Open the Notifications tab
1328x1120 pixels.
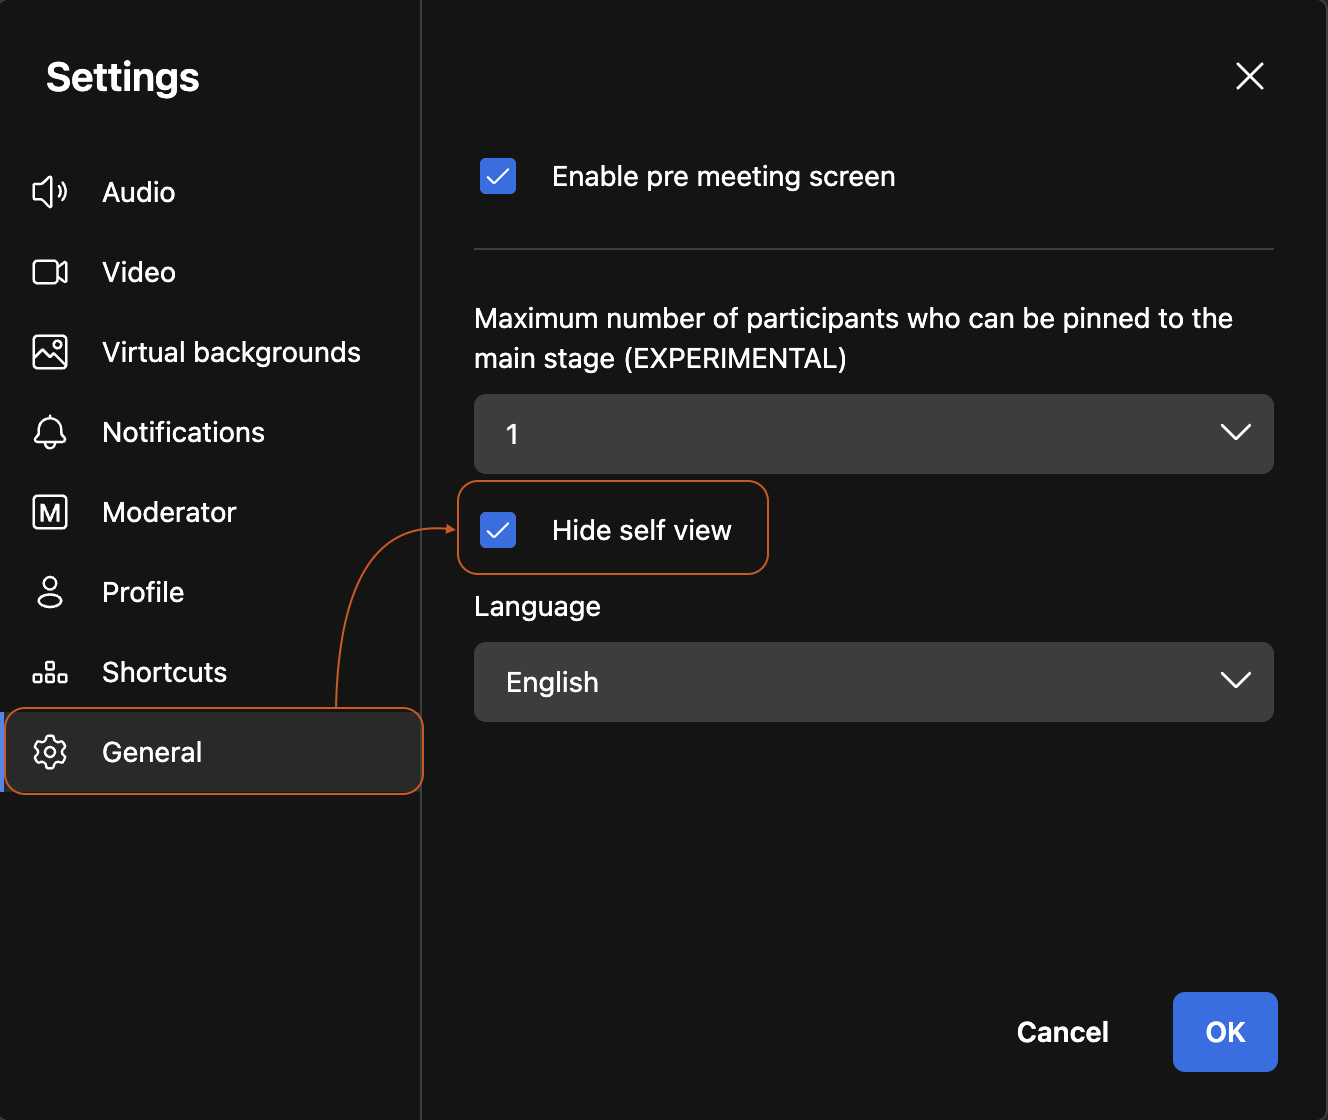[x=212, y=432]
